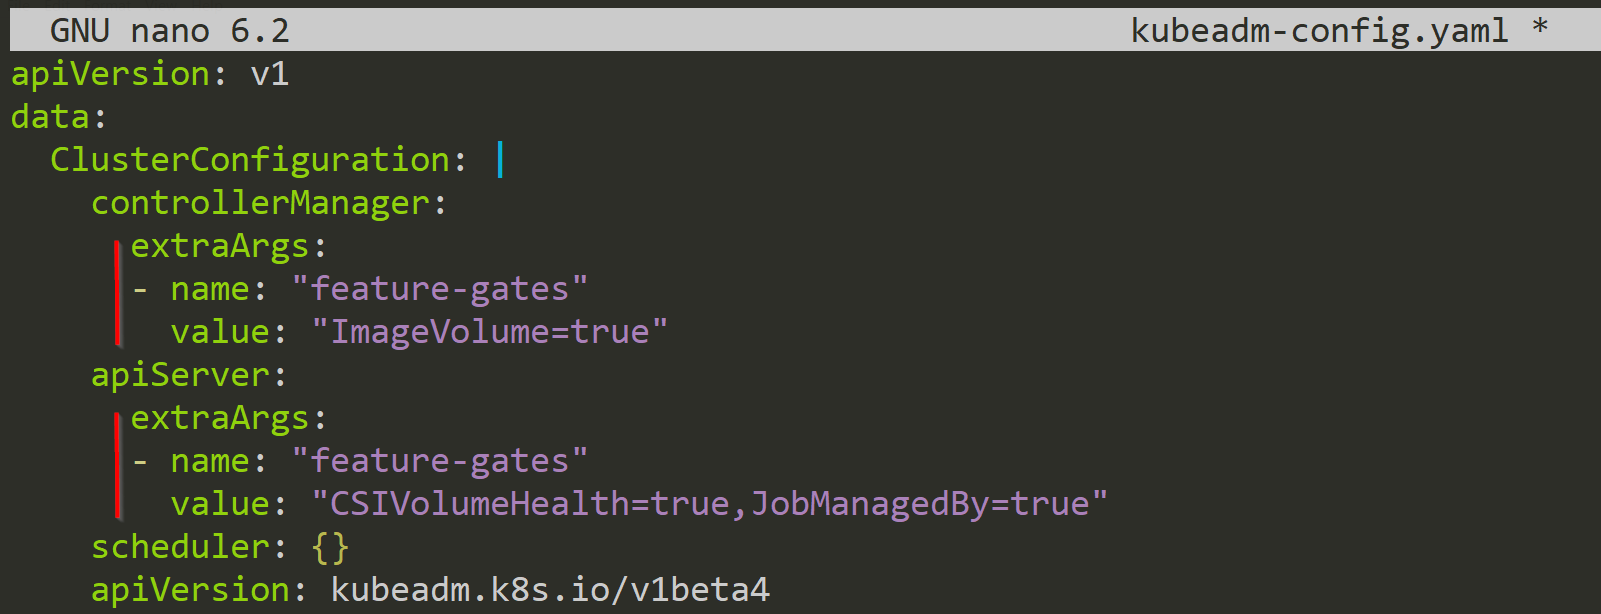Click the GNU nano 6.2 title text
Image resolution: width=1601 pixels, height=614 pixels.
(x=170, y=30)
